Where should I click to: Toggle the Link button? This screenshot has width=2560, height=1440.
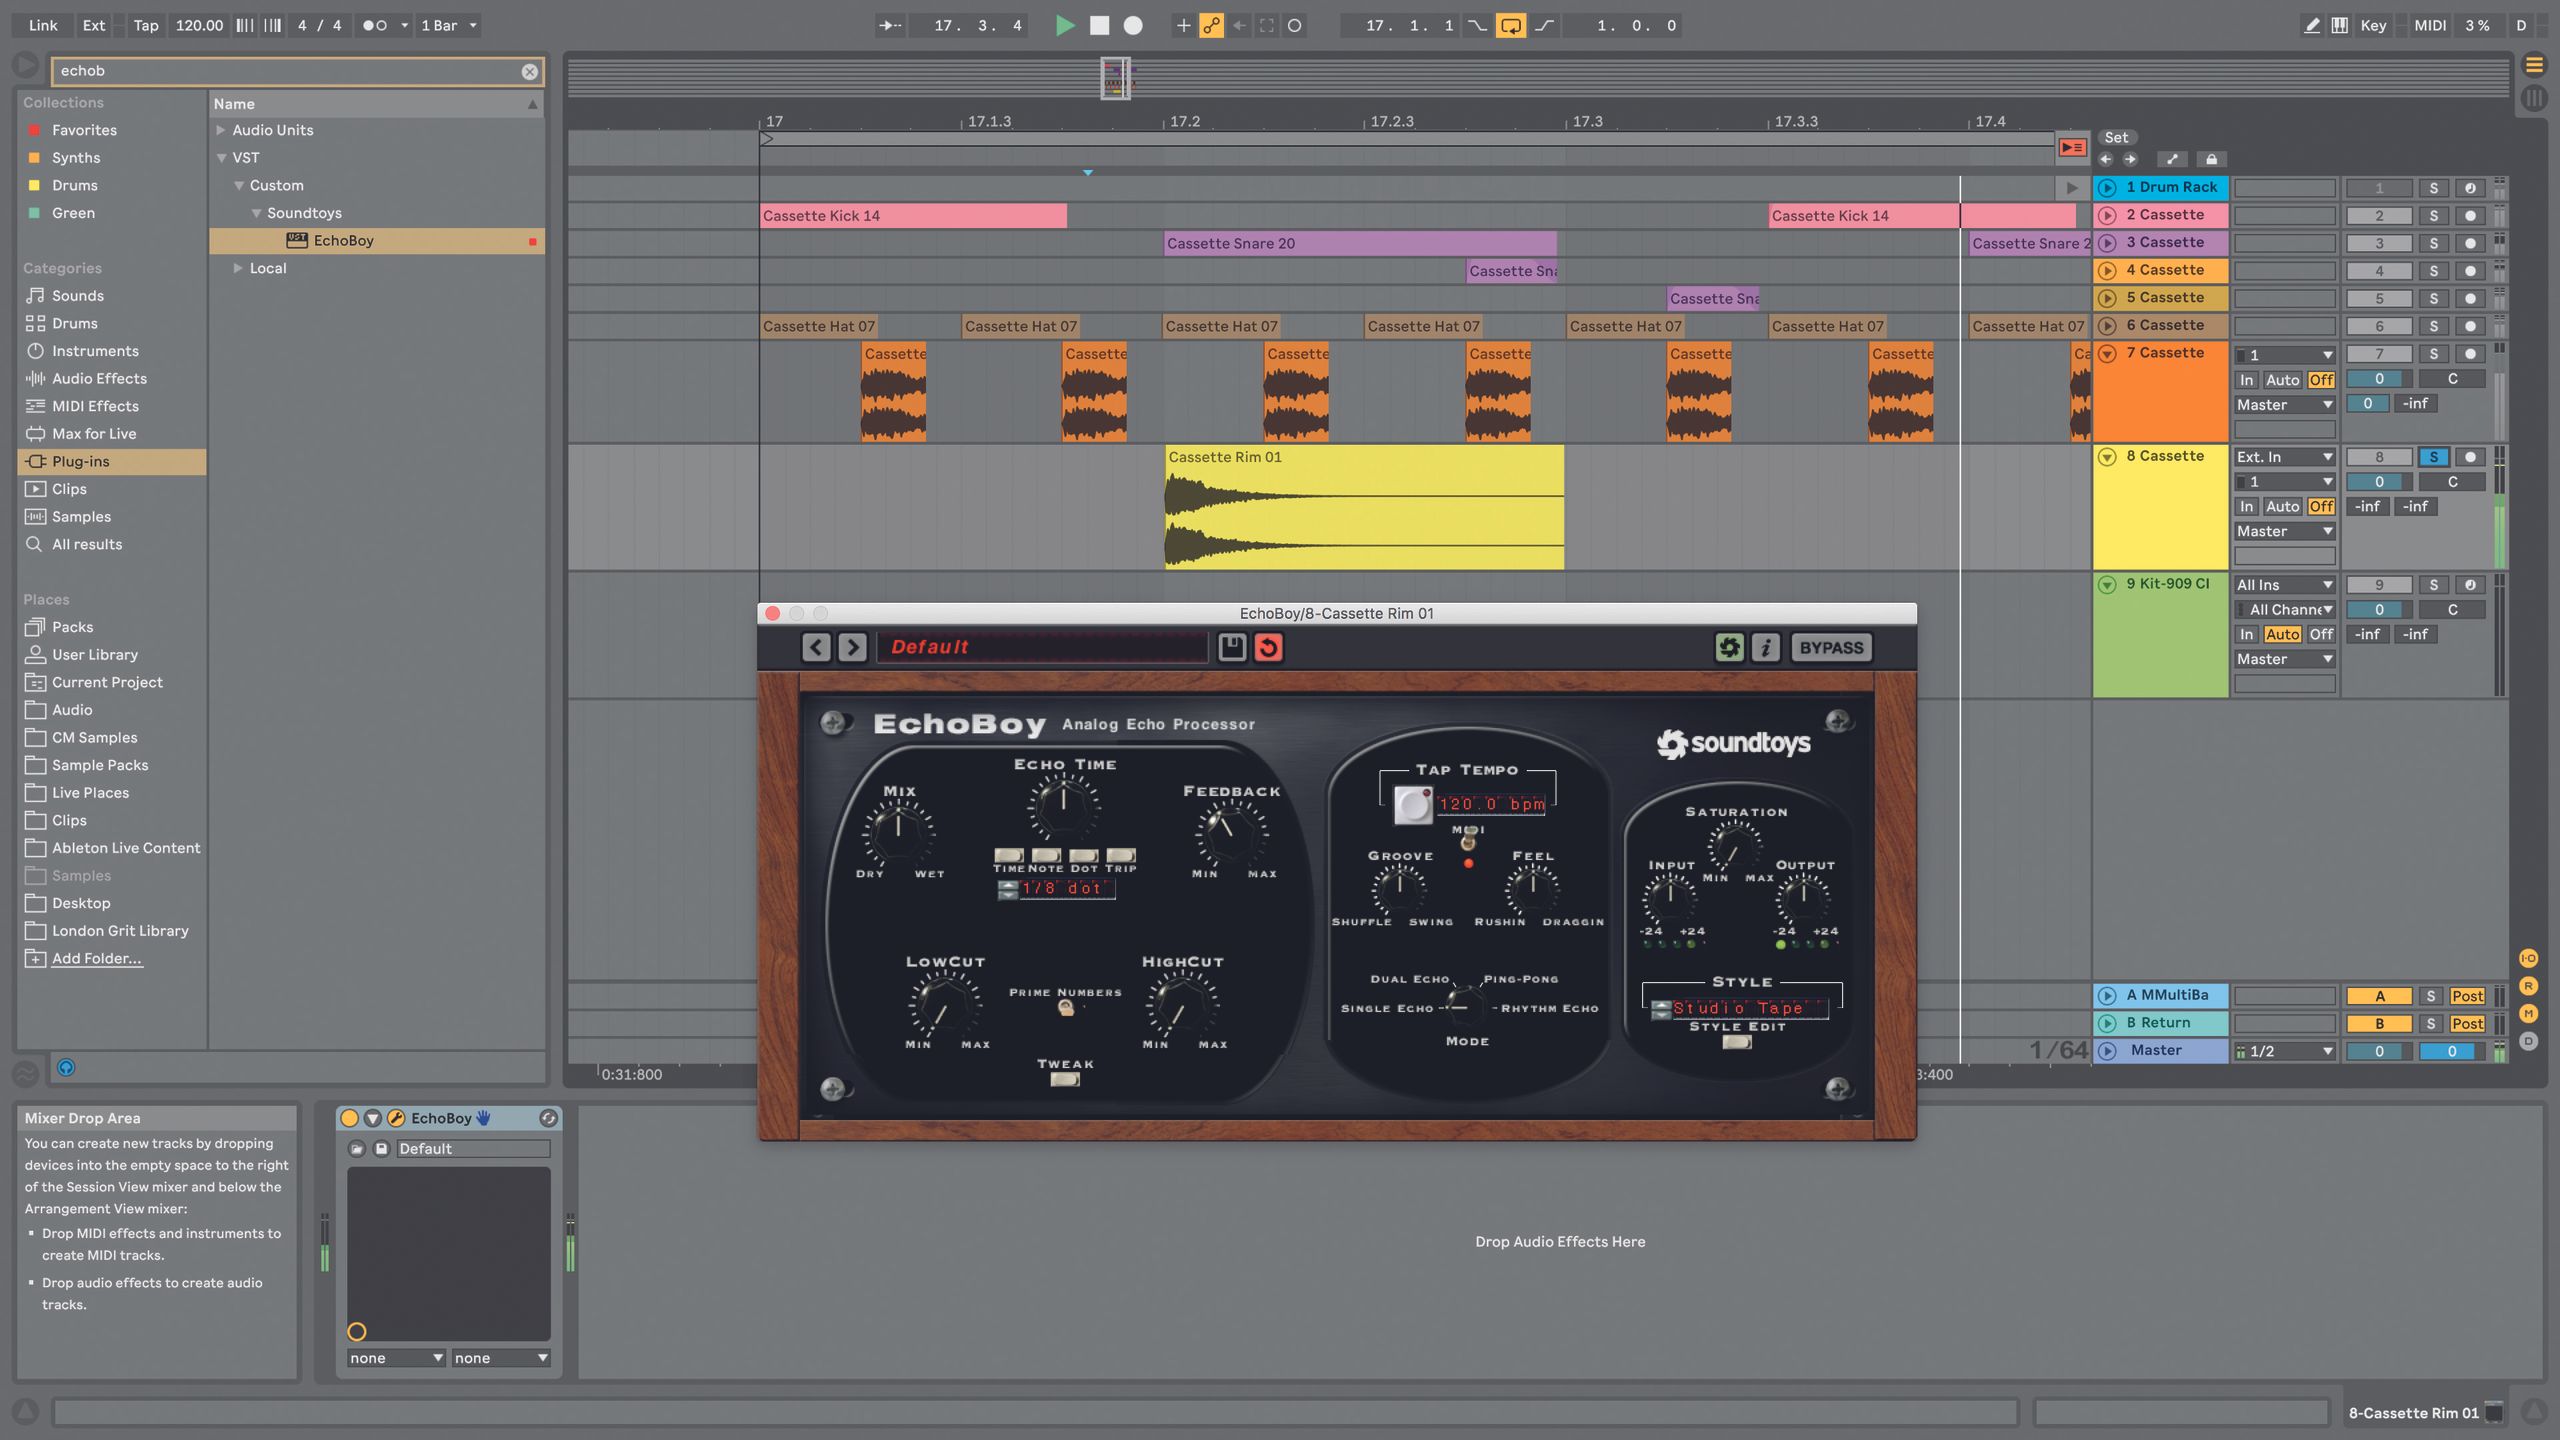click(x=43, y=25)
